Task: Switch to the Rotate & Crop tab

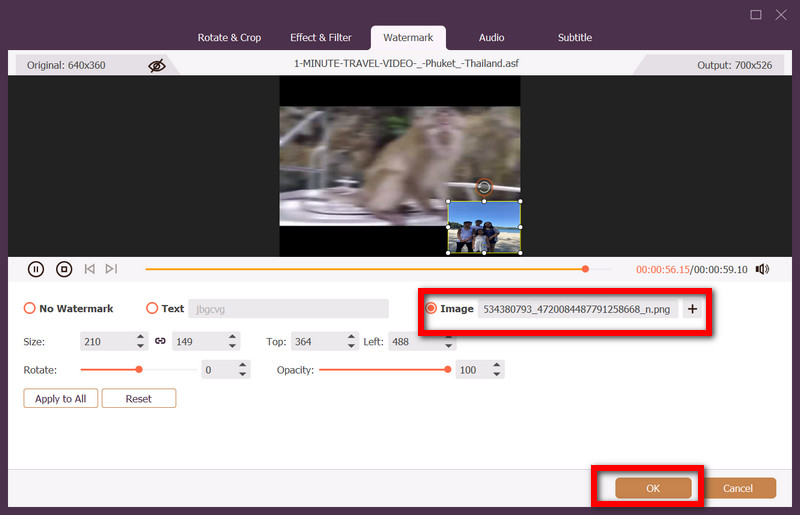Action: point(230,38)
